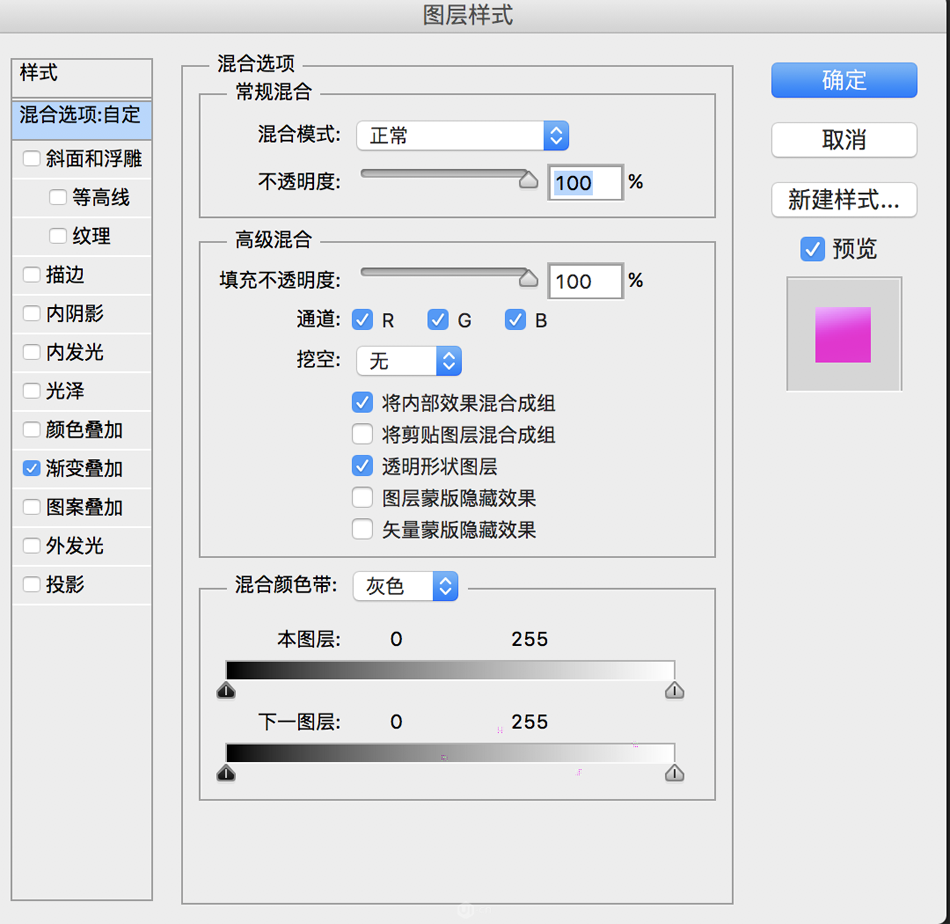950x924 pixels.
Task: Uncheck 将内部效果混合成组
Action: coord(362,402)
